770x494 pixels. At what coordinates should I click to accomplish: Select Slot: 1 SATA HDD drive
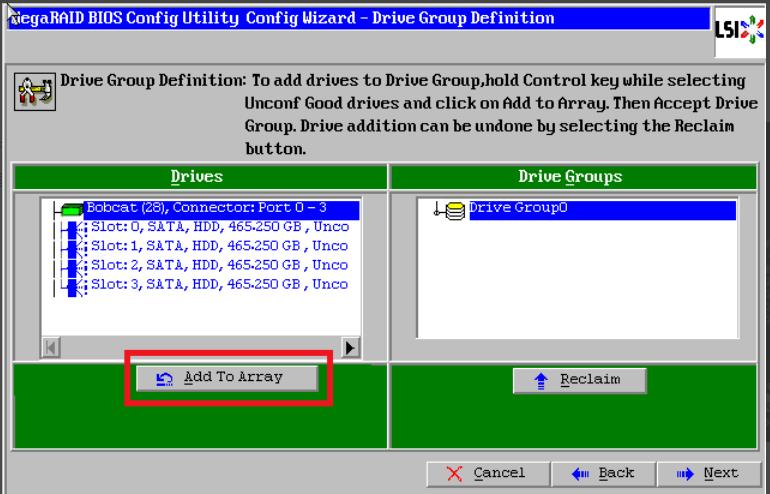click(220, 246)
